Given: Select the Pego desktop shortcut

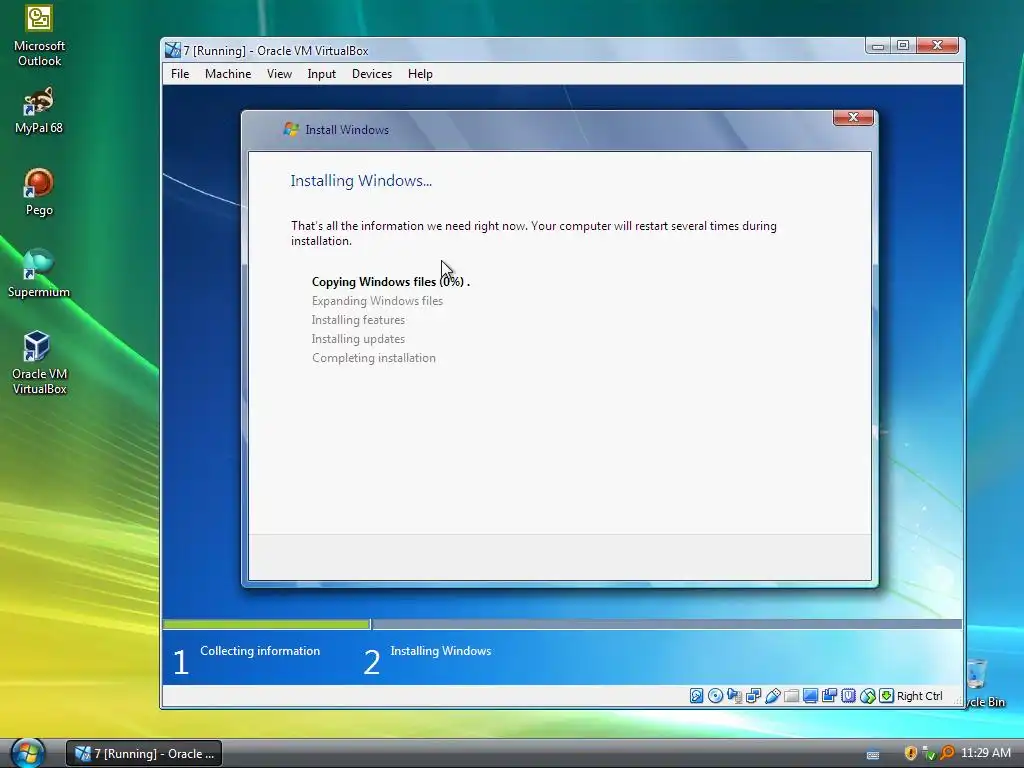Looking at the screenshot, I should tap(39, 193).
